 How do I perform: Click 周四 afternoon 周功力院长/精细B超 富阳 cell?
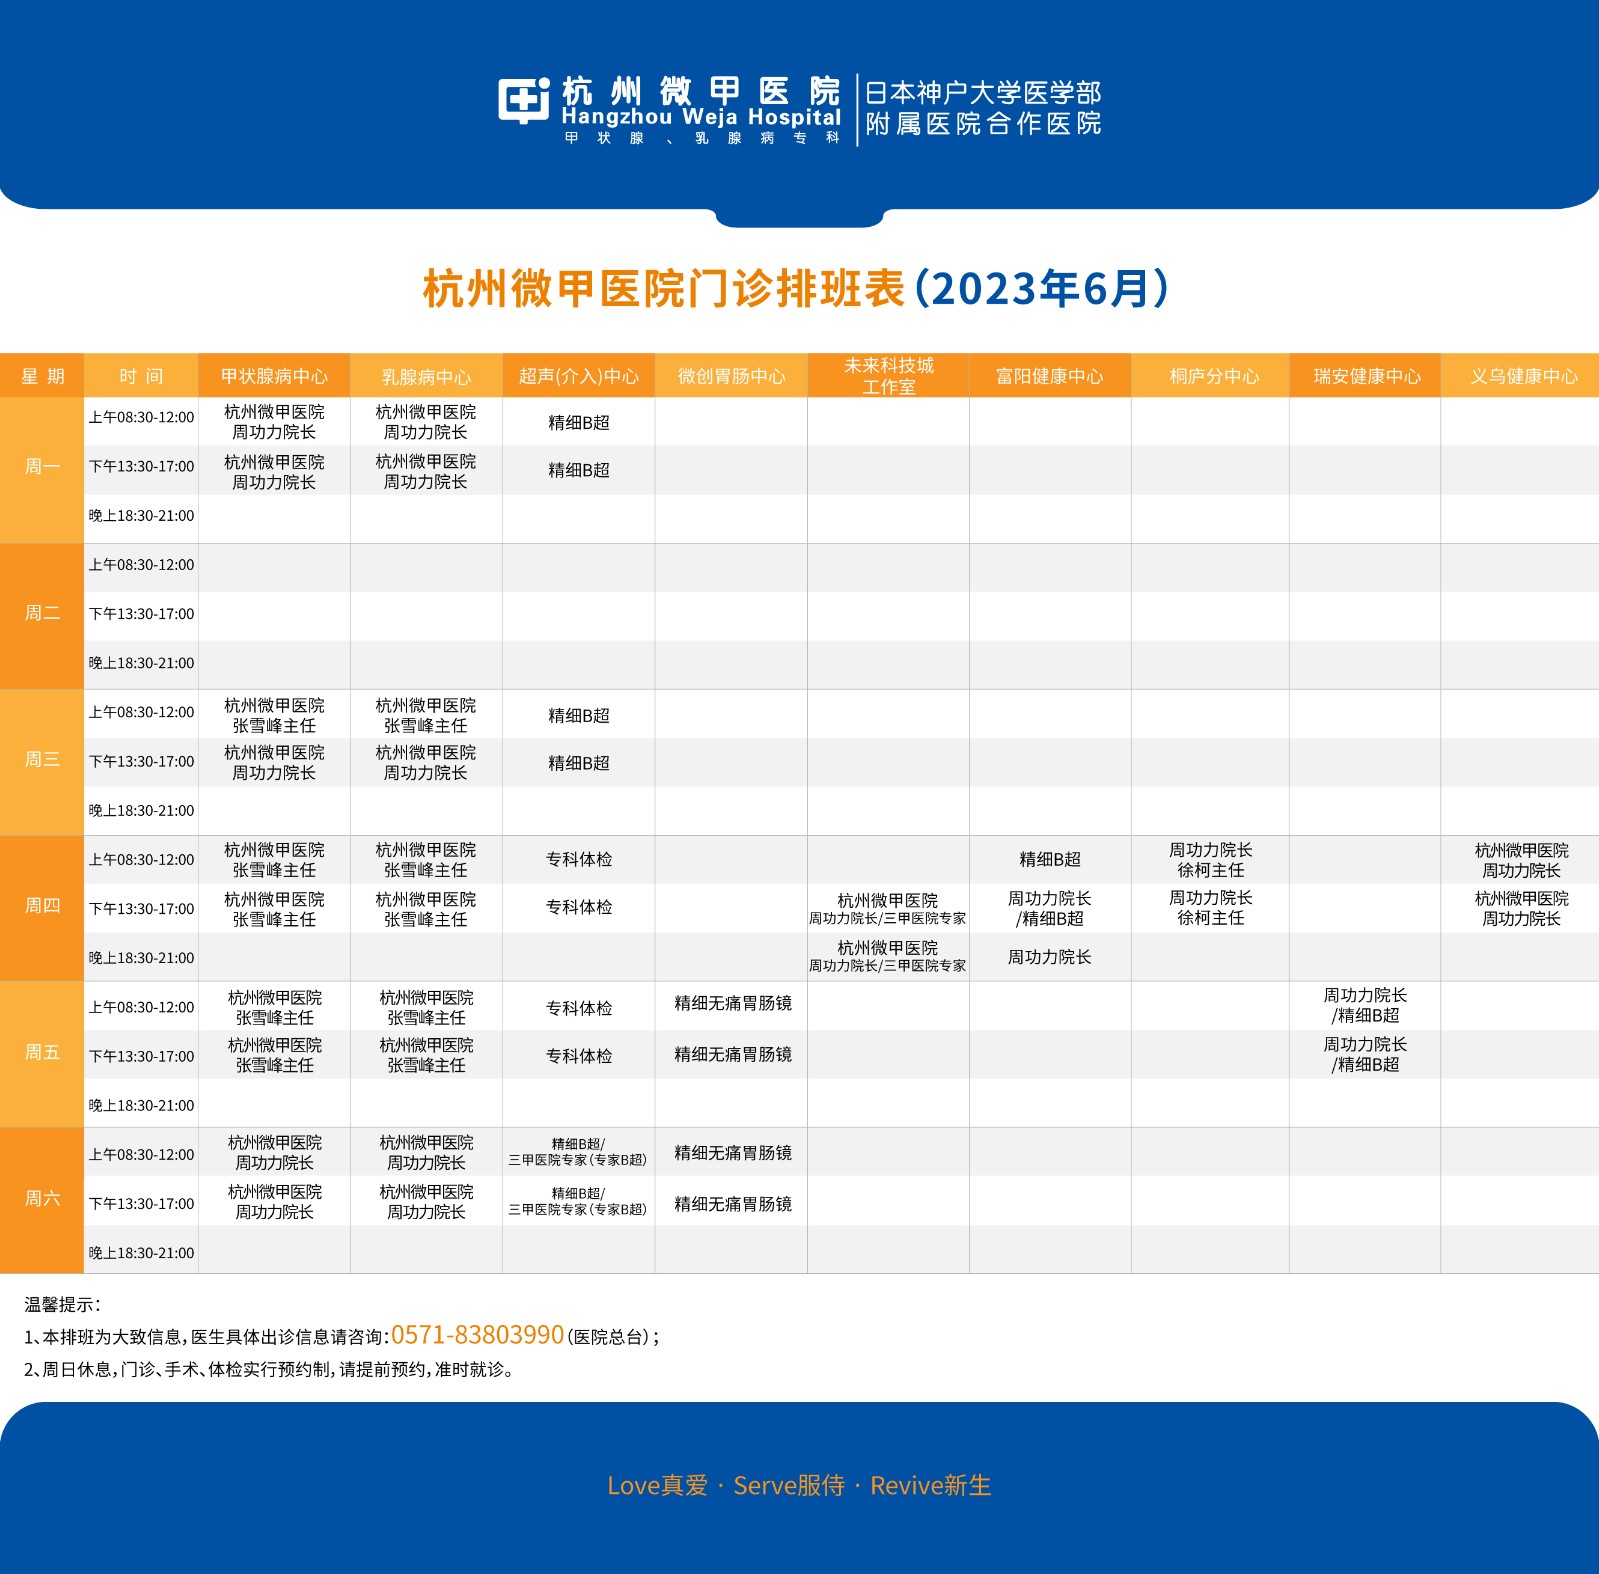click(x=1050, y=908)
